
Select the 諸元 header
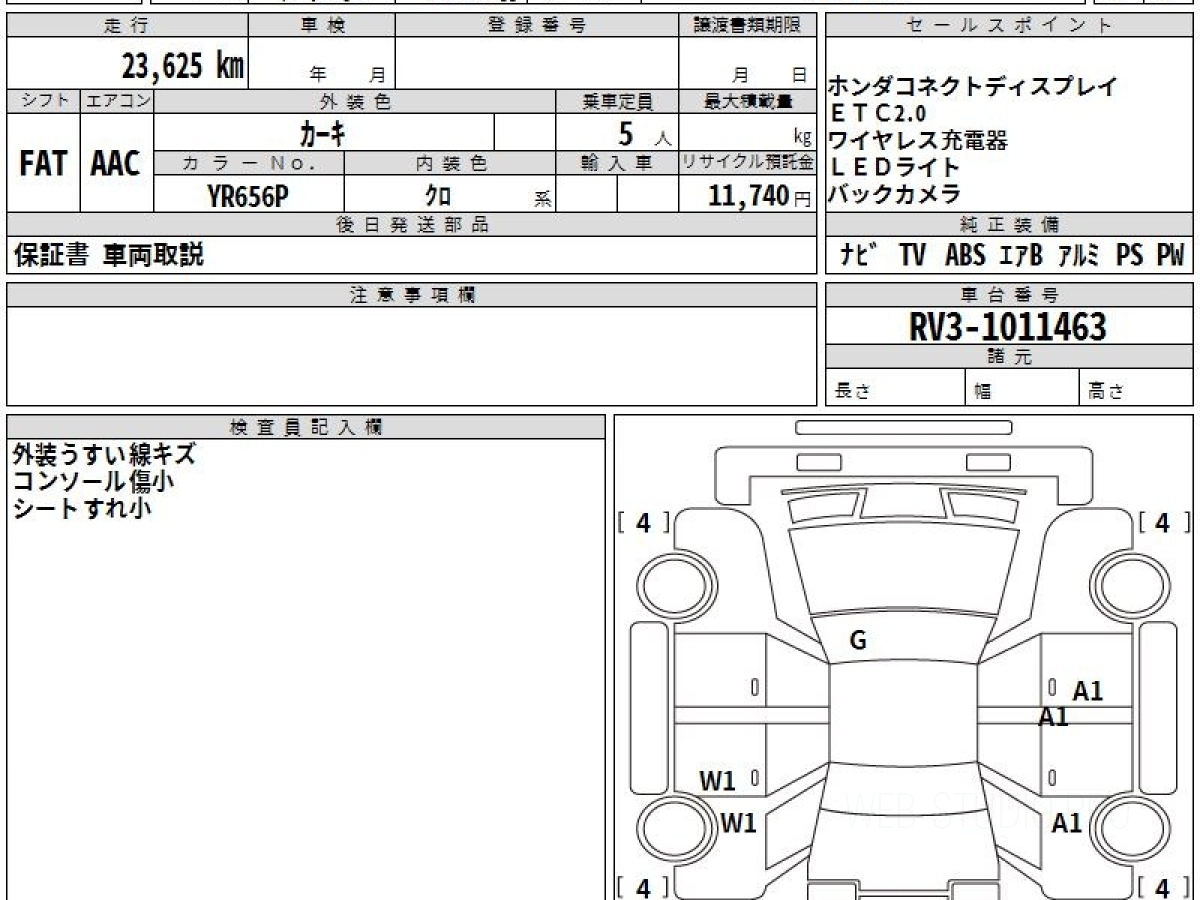(x=1009, y=357)
